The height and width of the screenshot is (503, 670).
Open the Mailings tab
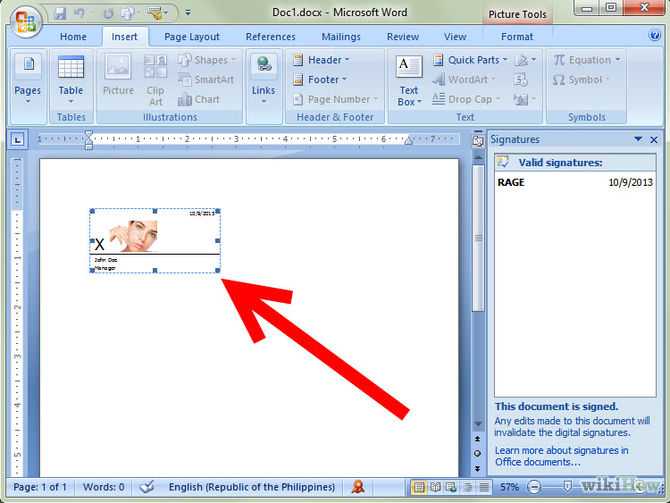[341, 37]
